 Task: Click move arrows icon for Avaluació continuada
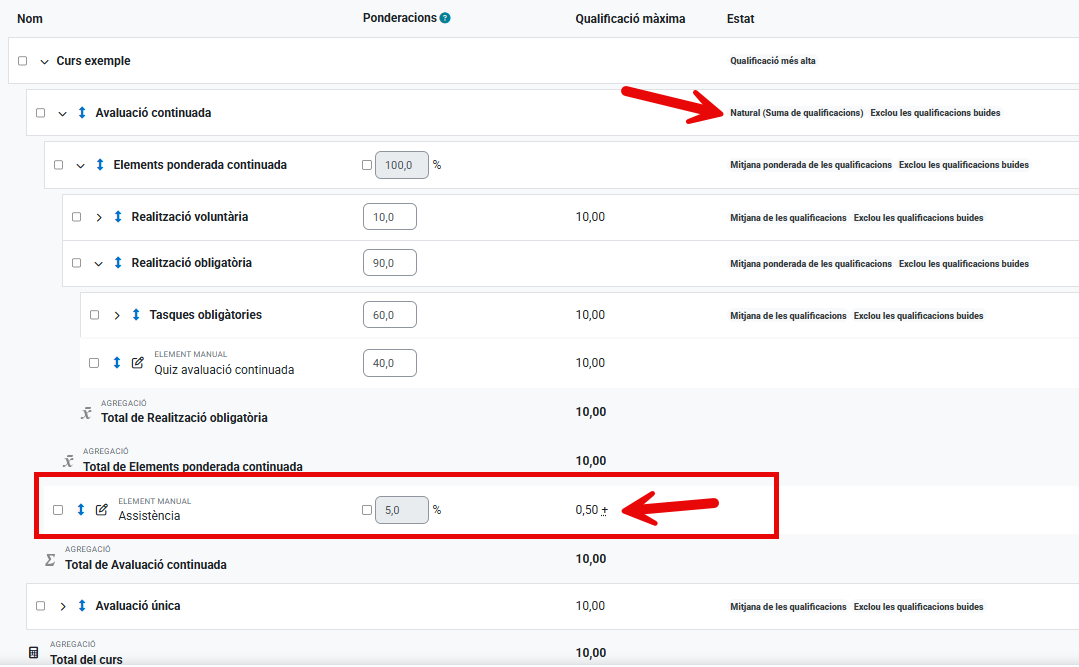point(82,113)
